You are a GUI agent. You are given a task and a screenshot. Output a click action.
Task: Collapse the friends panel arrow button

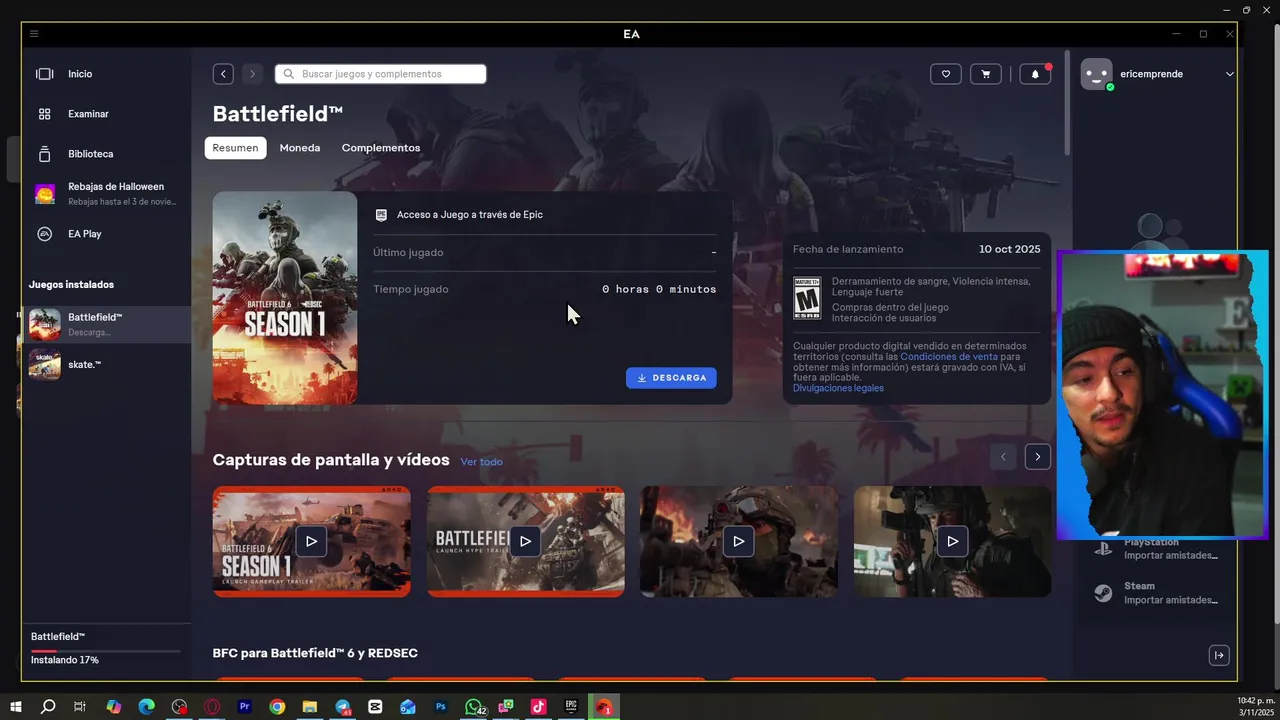1219,656
